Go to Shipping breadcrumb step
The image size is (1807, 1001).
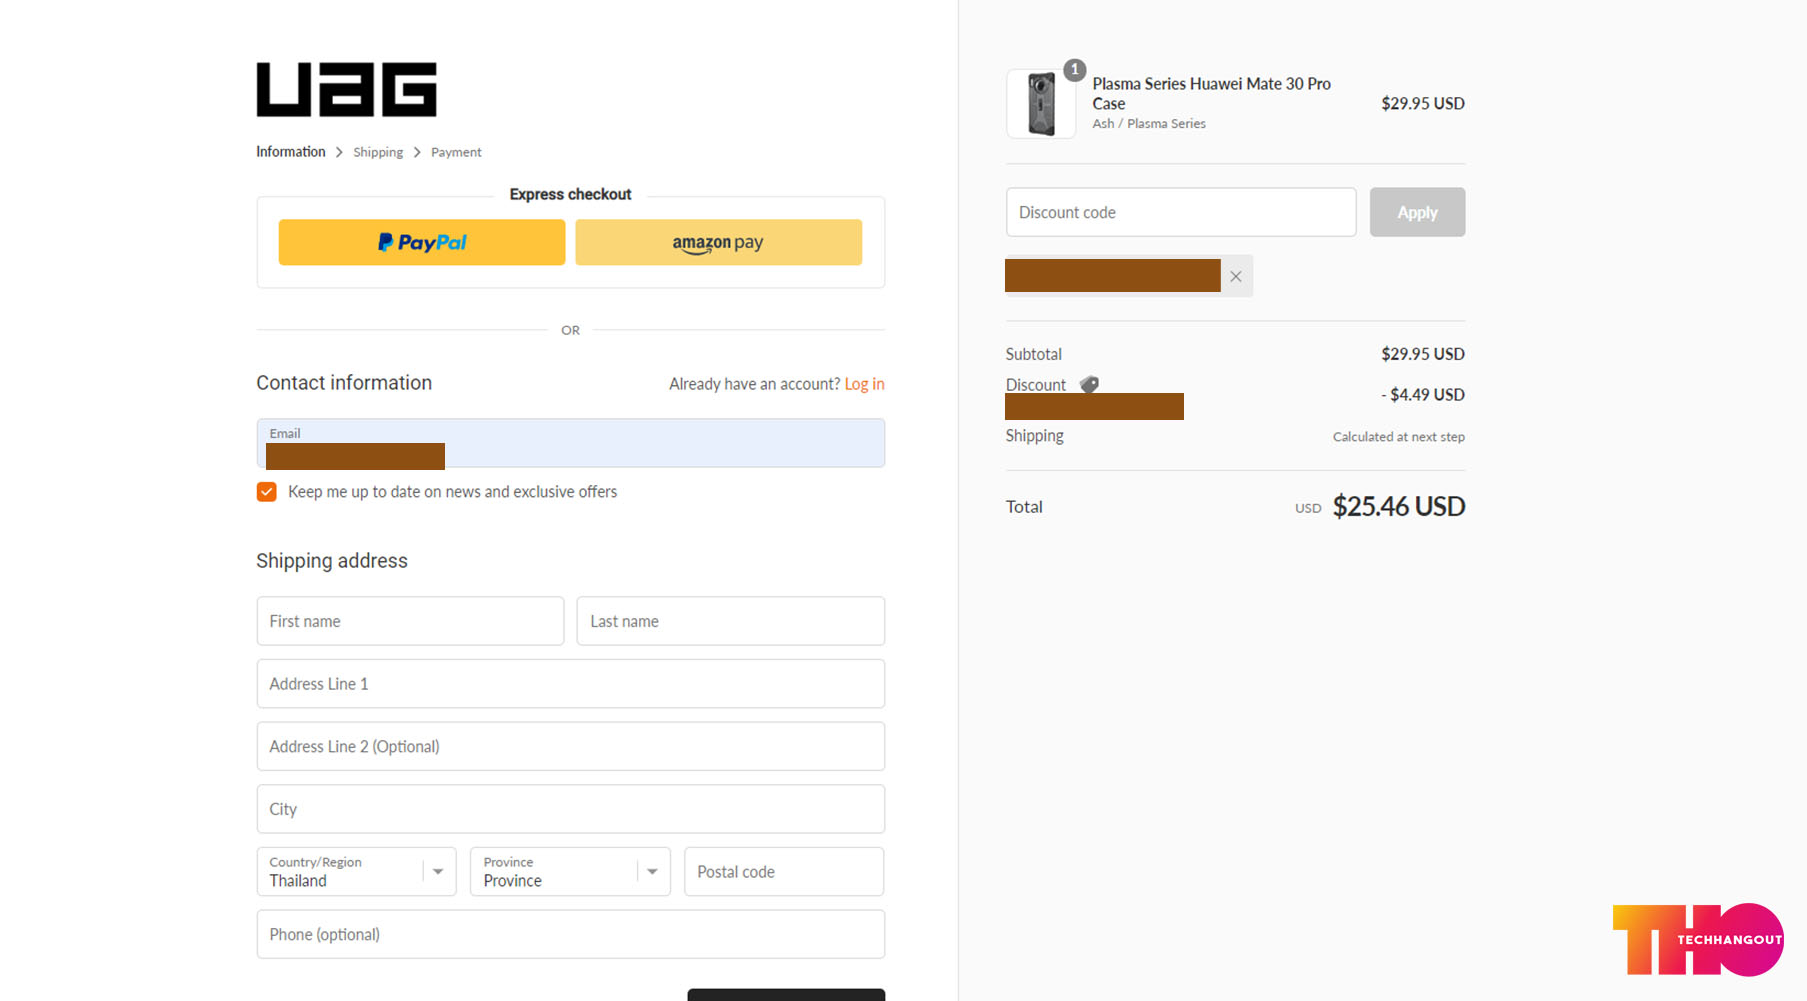click(378, 152)
